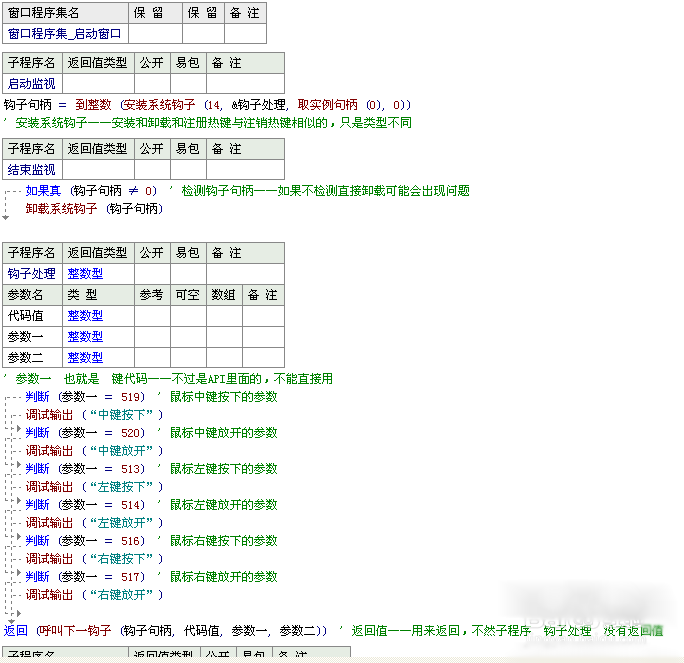Click the 卸载系统钩子 command call

tap(61, 209)
